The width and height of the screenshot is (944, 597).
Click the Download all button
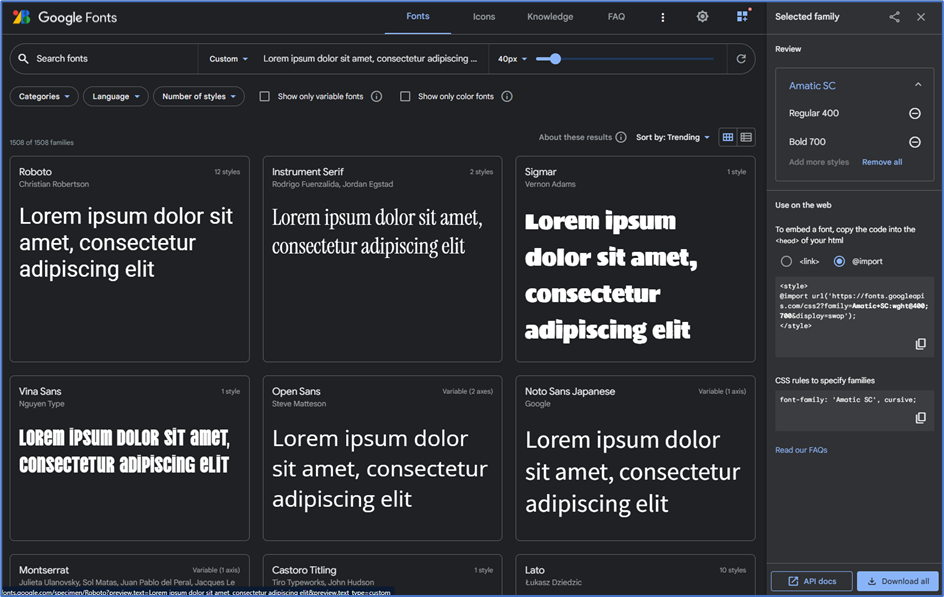pos(898,581)
